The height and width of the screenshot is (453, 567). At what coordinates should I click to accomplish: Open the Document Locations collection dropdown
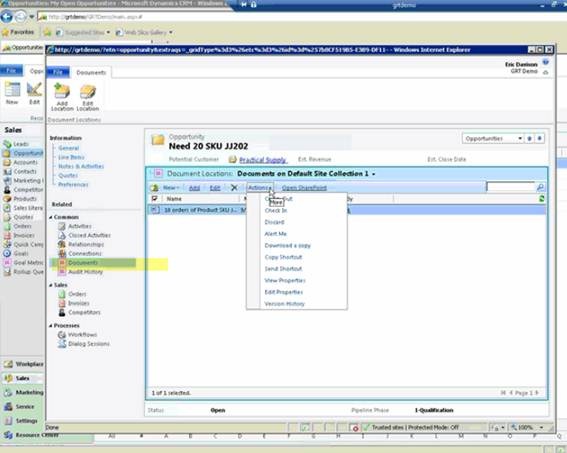[x=374, y=174]
